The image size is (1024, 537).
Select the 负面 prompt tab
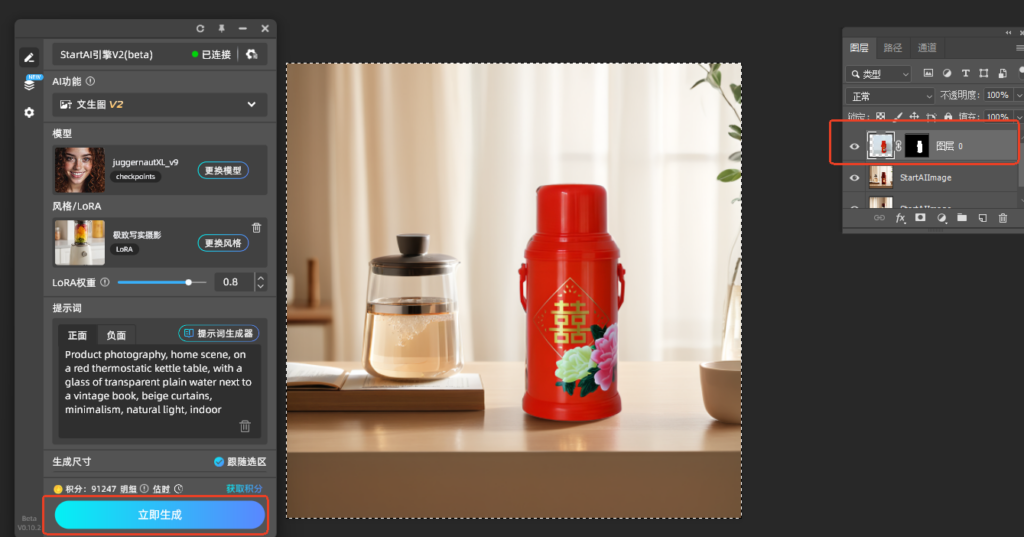116,335
